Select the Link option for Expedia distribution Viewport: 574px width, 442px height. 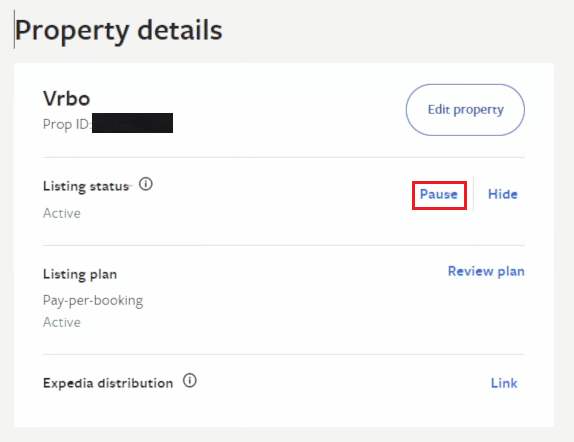tap(504, 383)
